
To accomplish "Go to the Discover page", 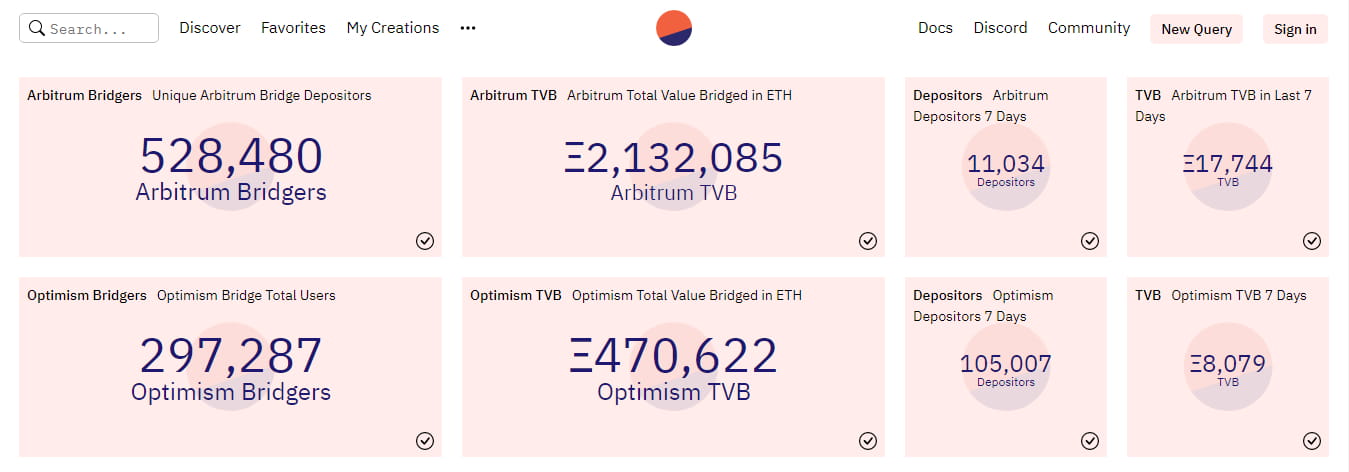I will point(210,28).
